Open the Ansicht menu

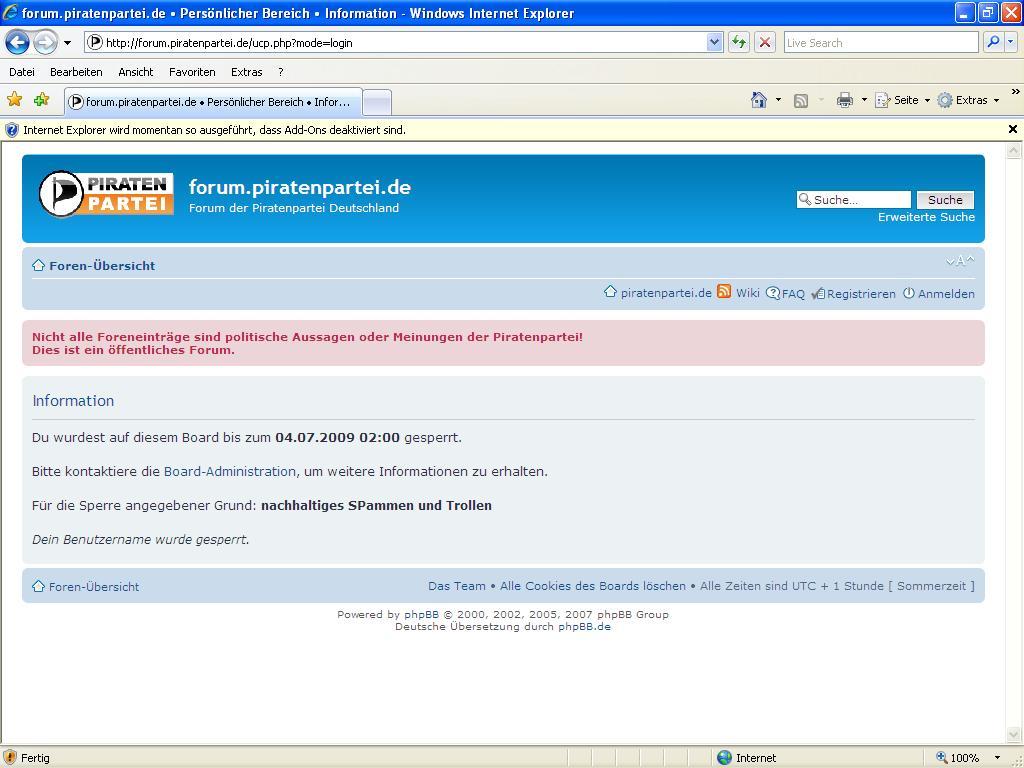tap(136, 72)
